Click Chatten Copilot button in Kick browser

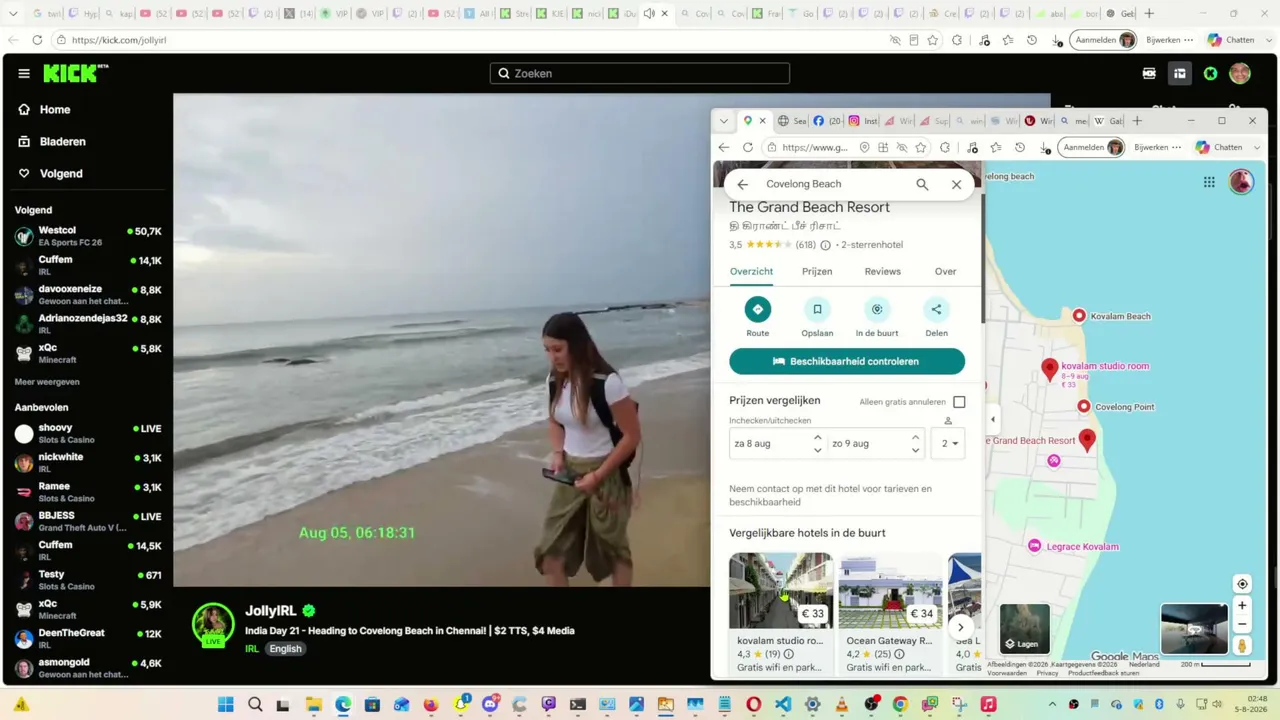(1230, 40)
